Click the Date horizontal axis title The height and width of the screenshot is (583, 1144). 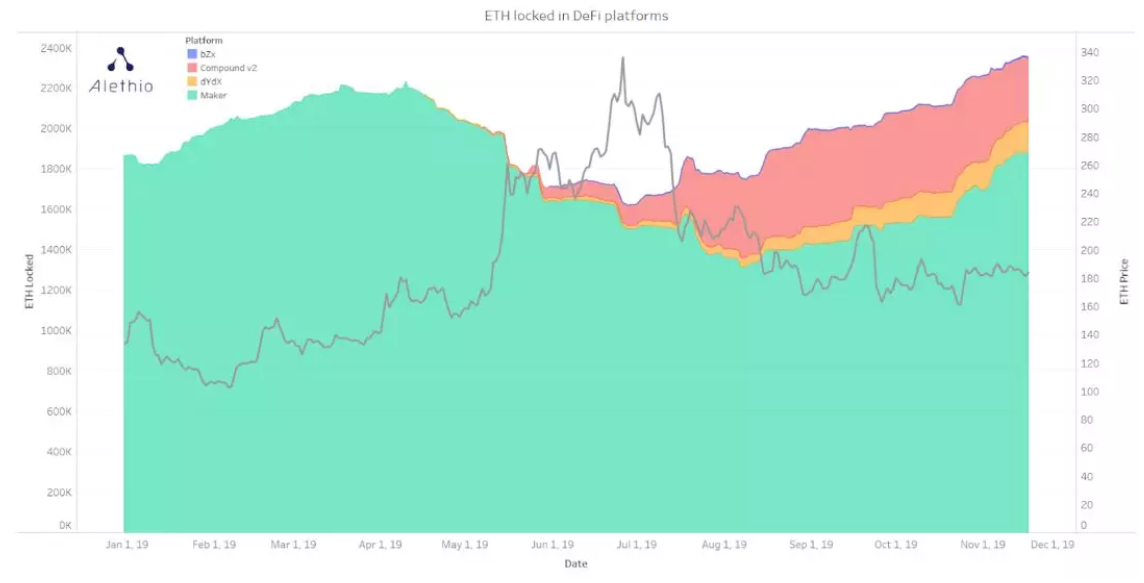(x=575, y=563)
